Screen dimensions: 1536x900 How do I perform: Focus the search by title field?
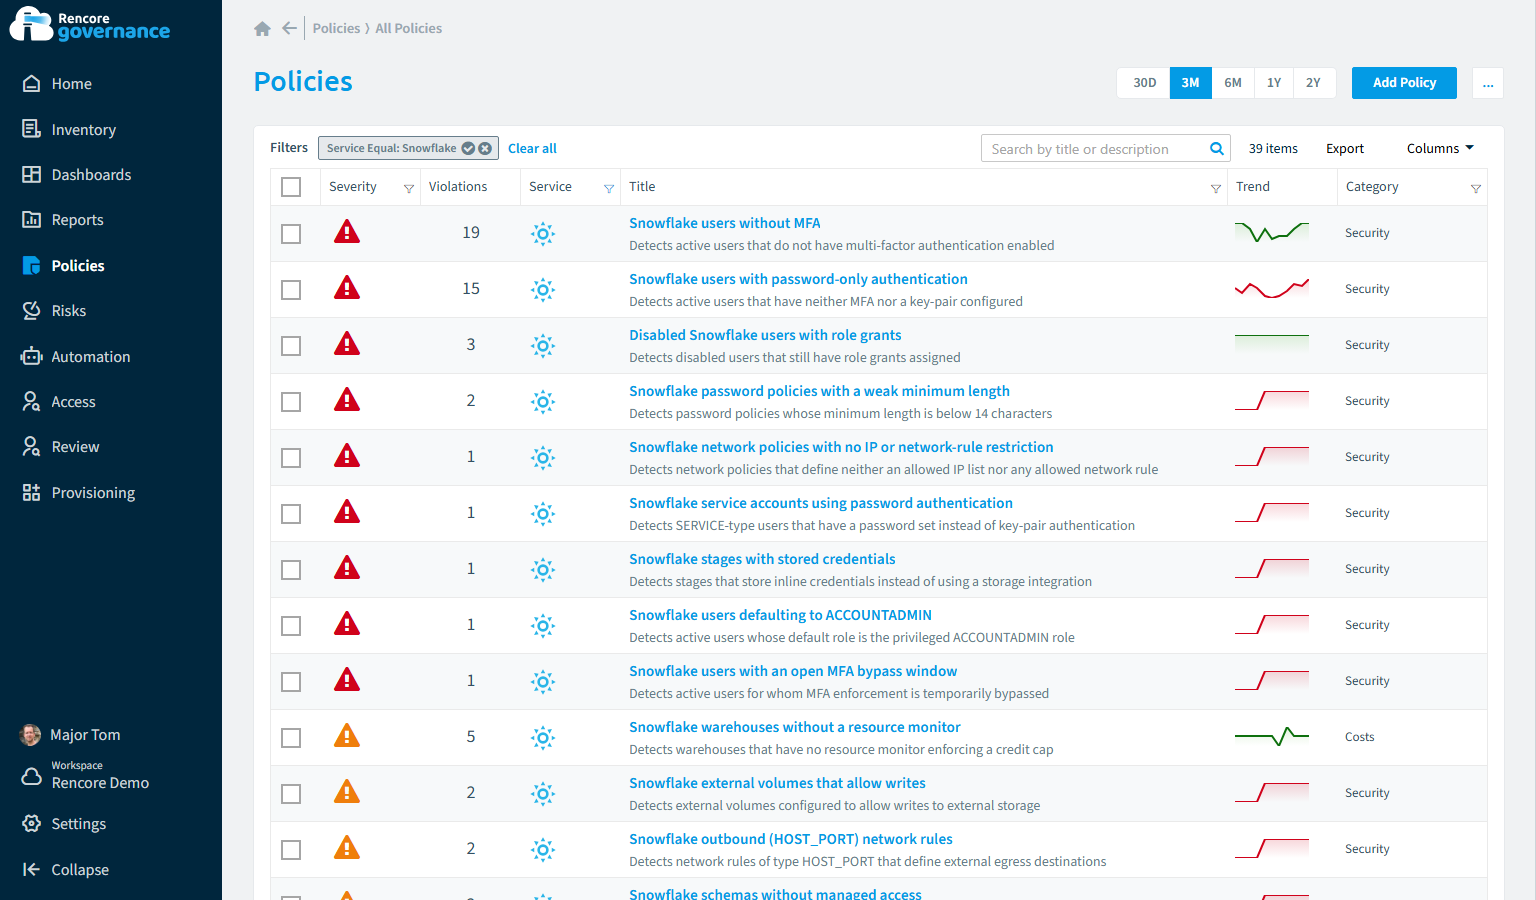pyautogui.click(x=1096, y=149)
